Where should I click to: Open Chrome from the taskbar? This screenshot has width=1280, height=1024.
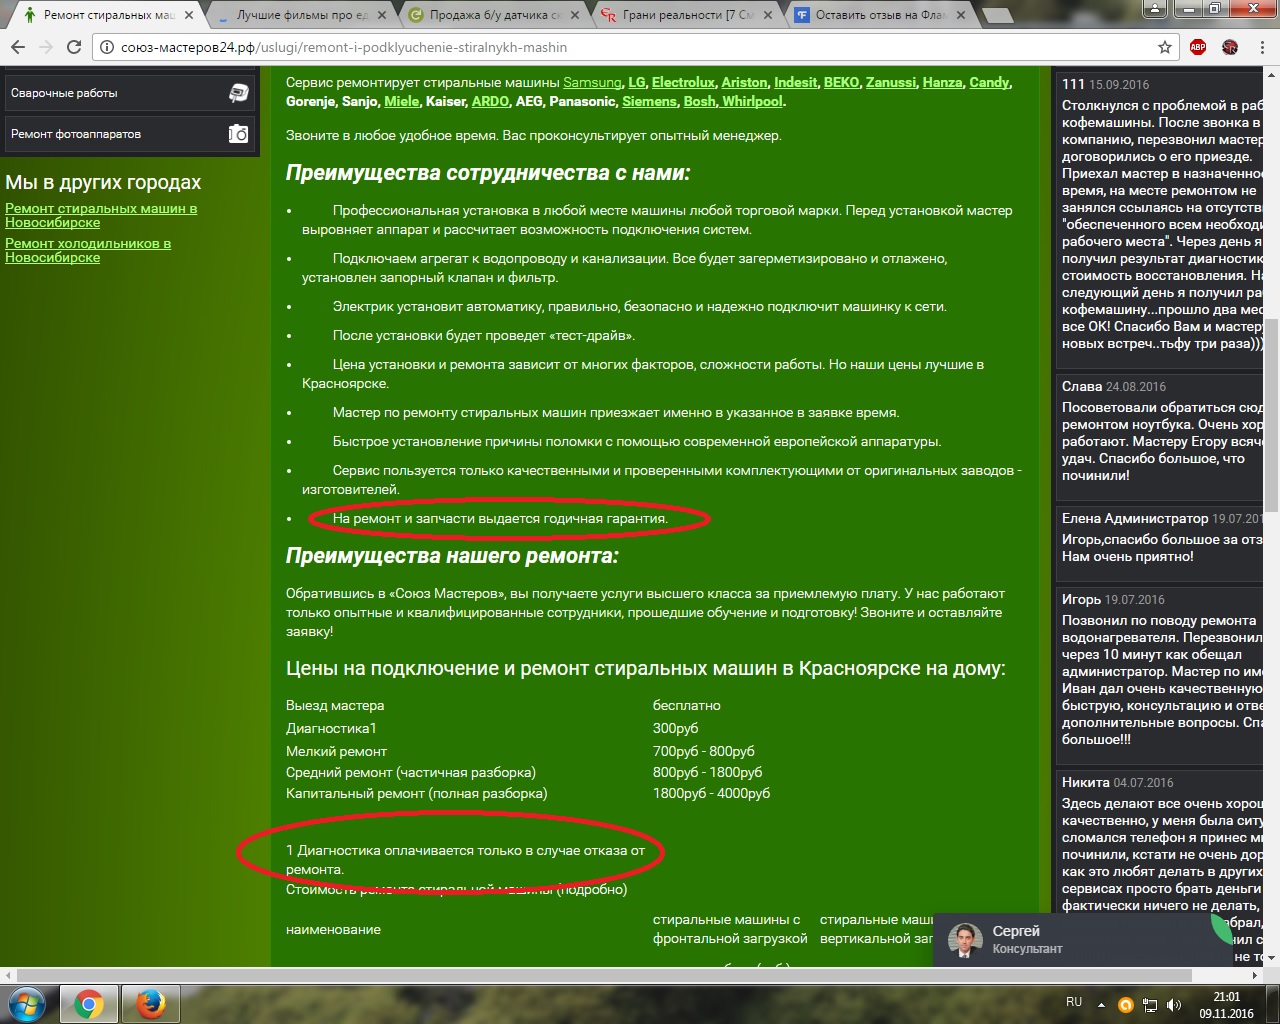[x=88, y=1004]
